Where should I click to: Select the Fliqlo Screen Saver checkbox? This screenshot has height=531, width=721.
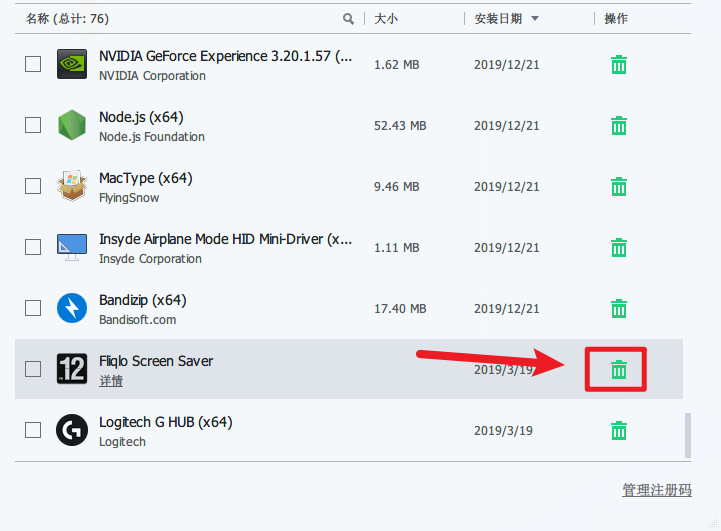click(33, 369)
